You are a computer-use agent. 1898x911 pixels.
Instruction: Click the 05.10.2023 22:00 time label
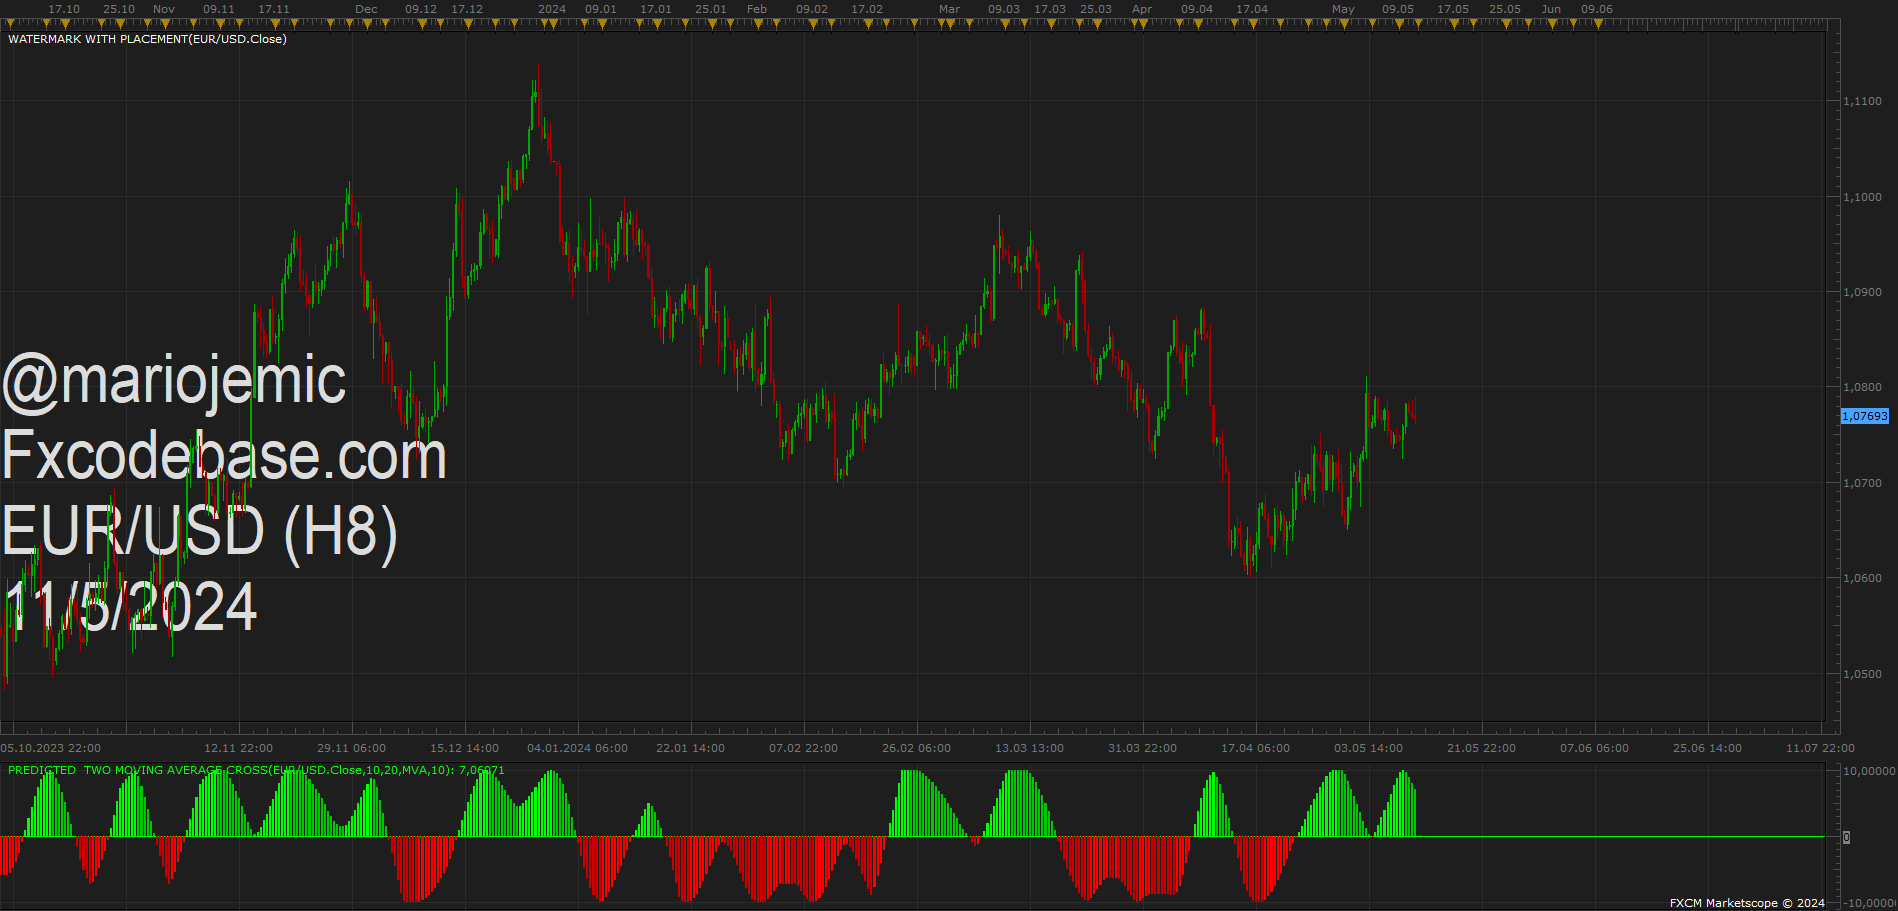pos(51,748)
